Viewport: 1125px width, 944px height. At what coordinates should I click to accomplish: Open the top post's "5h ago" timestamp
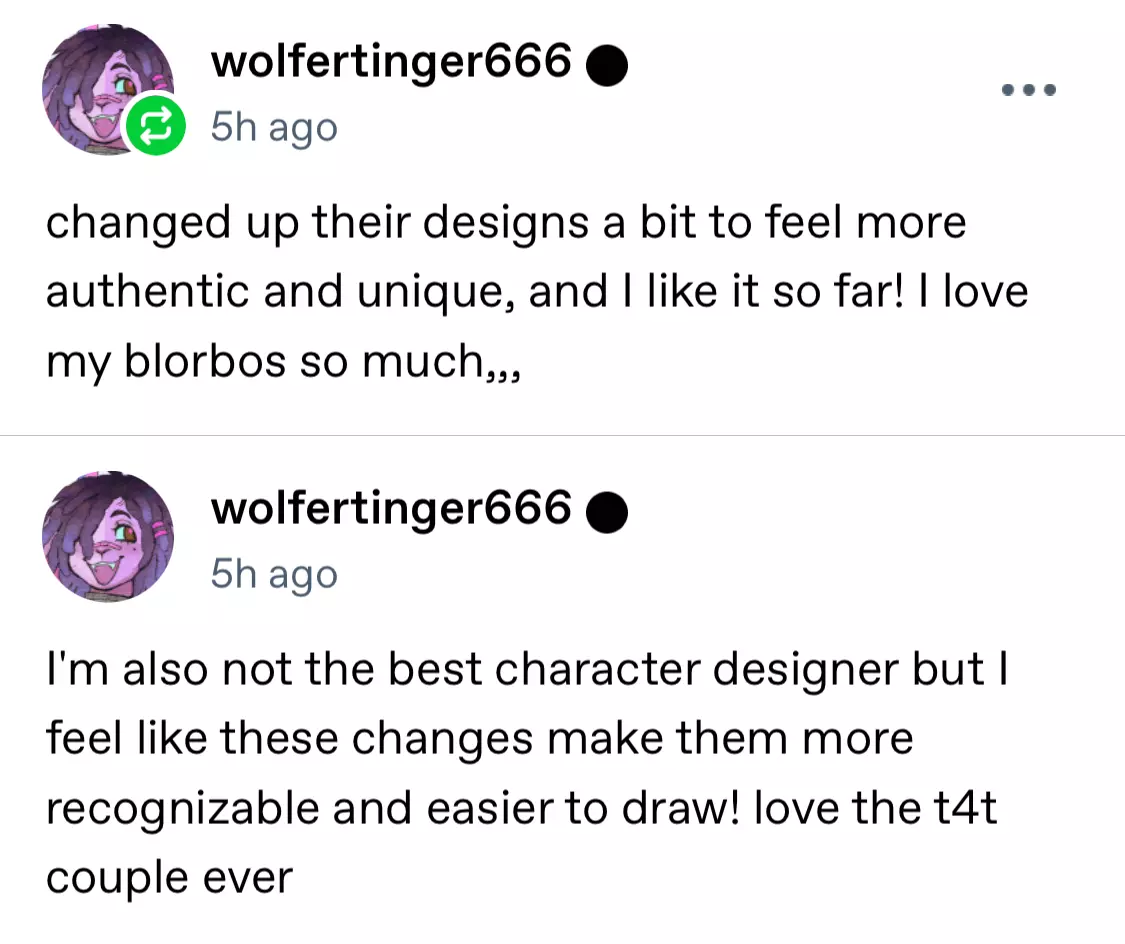coord(274,128)
